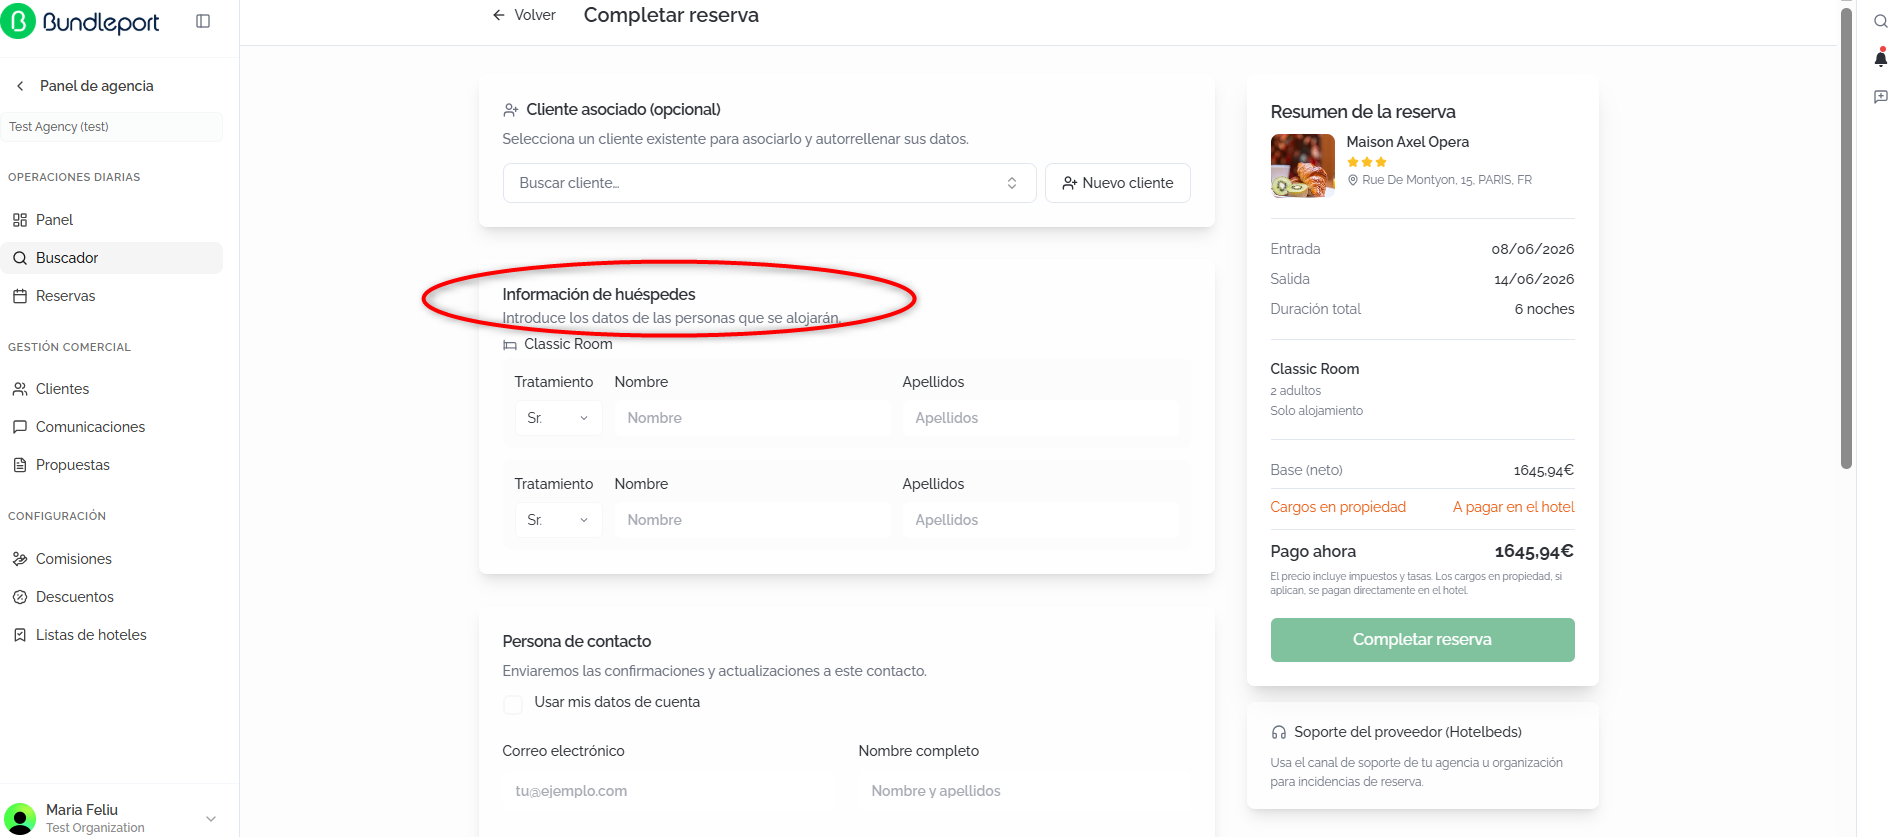
Task: Focus the second guest Nombre field
Action: (752, 520)
